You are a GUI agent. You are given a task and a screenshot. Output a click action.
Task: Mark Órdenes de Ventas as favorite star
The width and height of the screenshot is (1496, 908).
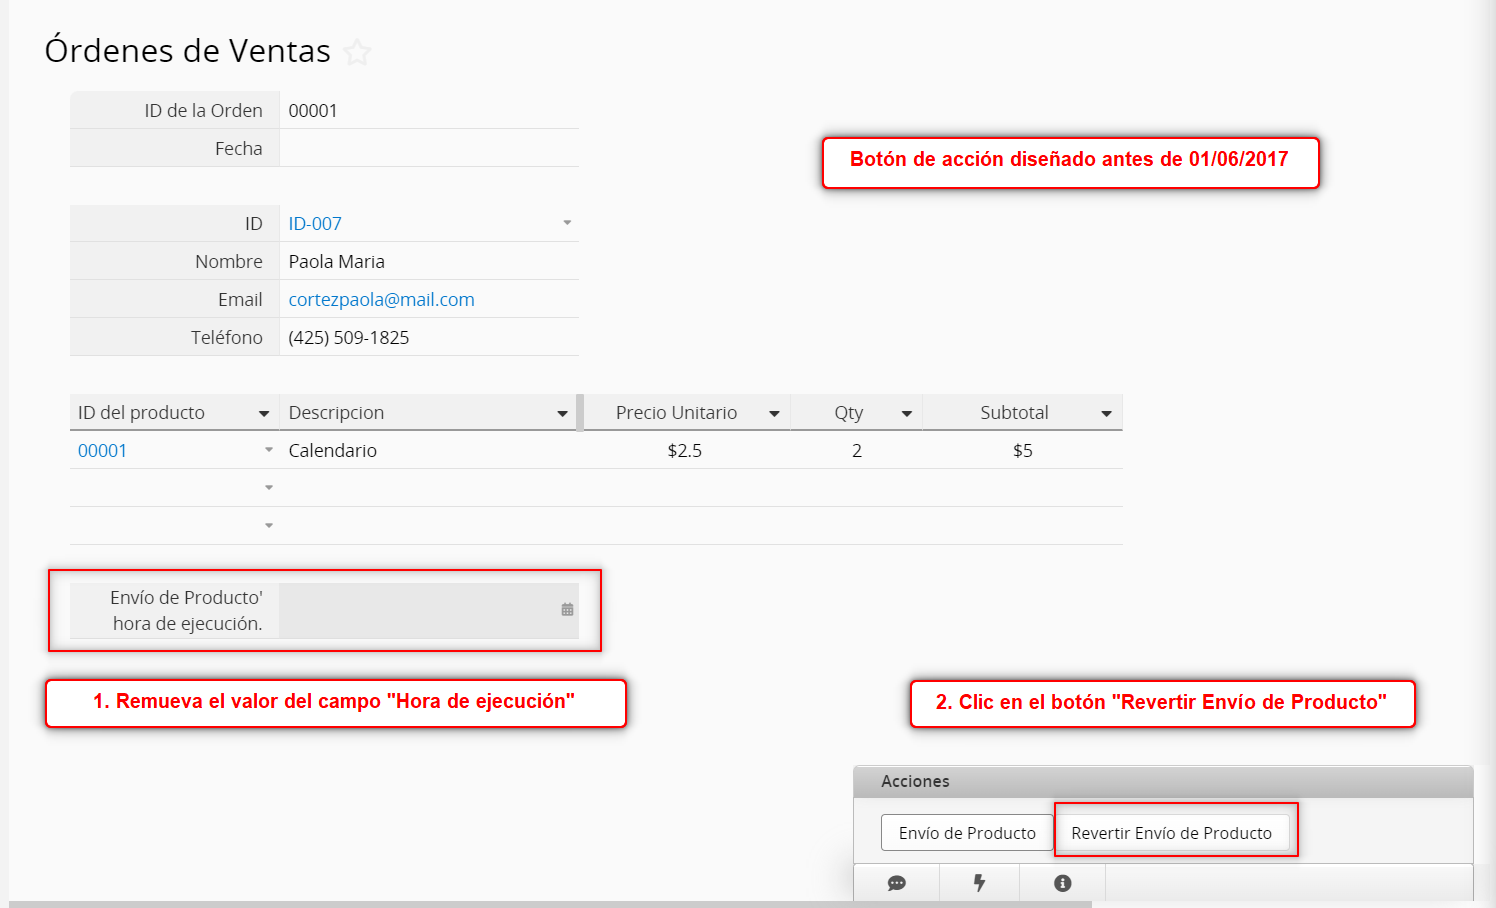pyautogui.click(x=357, y=52)
